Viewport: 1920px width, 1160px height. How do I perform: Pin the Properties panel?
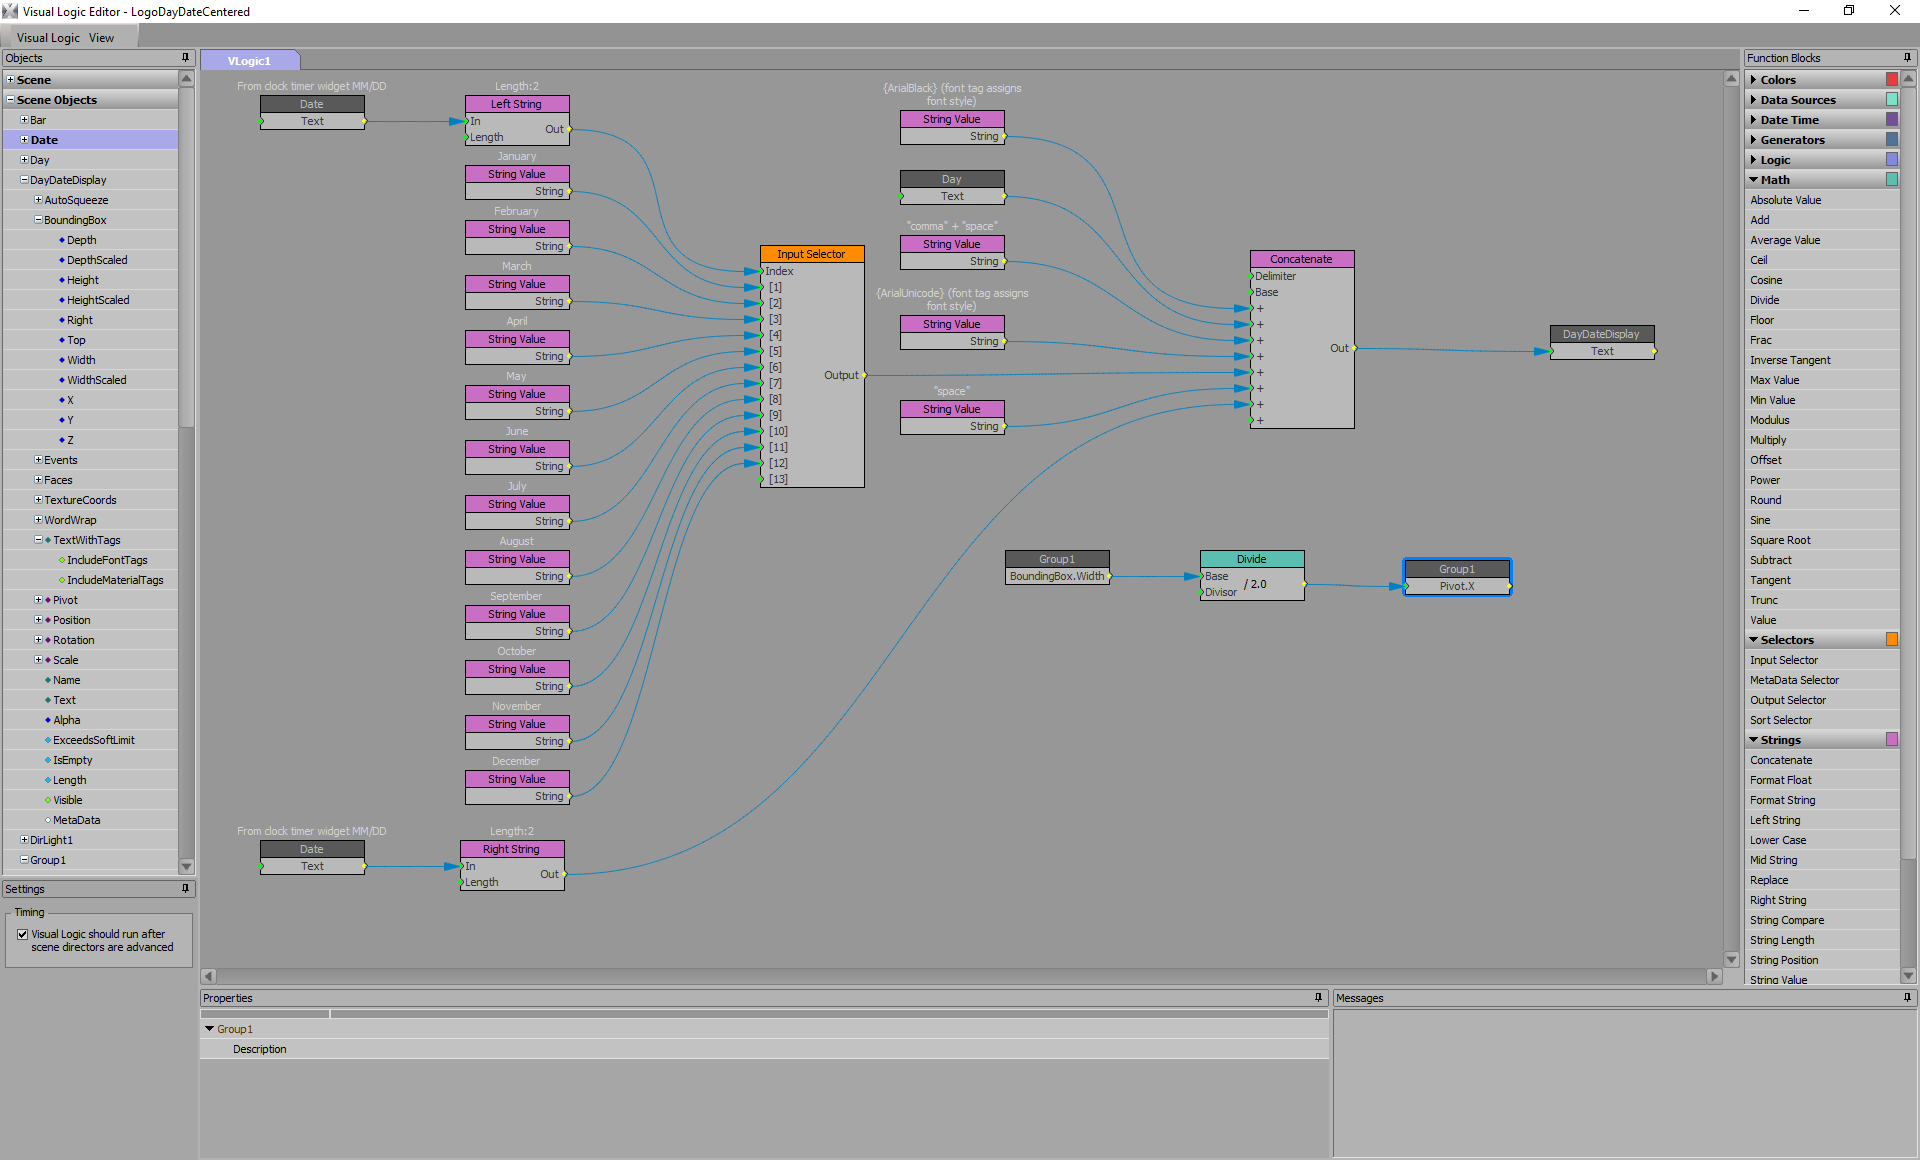(x=1318, y=998)
